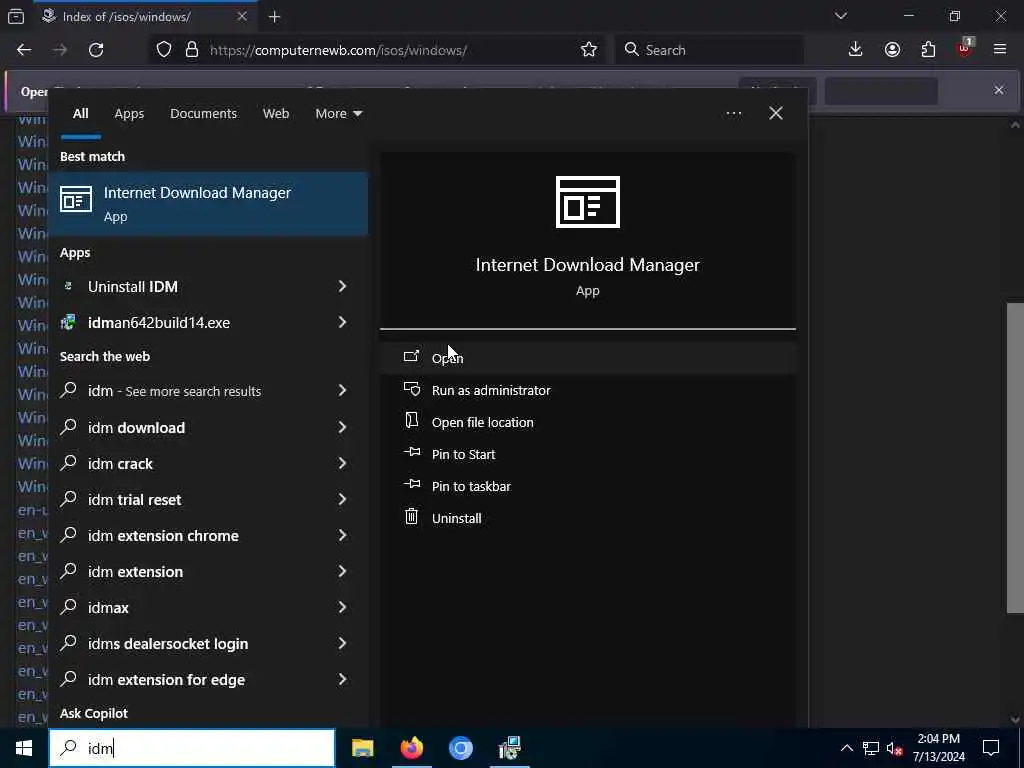The width and height of the screenshot is (1024, 768).
Task: Click the Windows Start button
Action: click(24, 748)
